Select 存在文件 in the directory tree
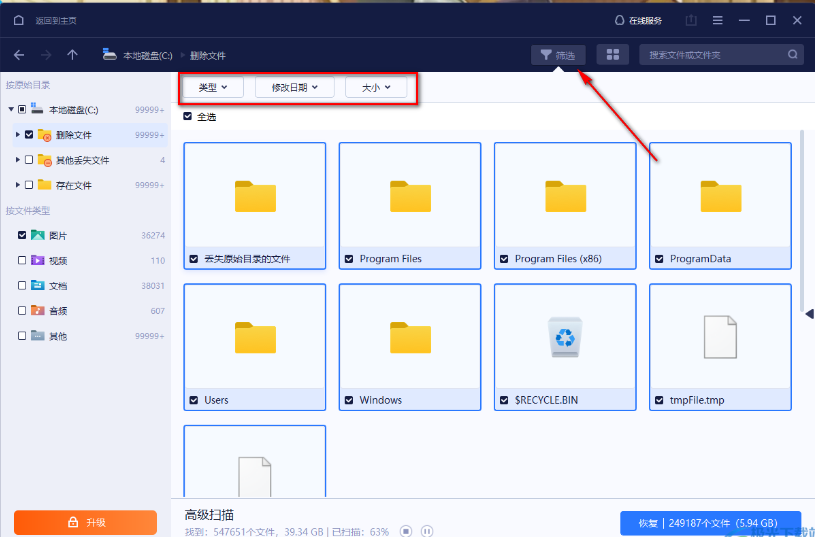Image resolution: width=815 pixels, height=537 pixels. (73, 185)
